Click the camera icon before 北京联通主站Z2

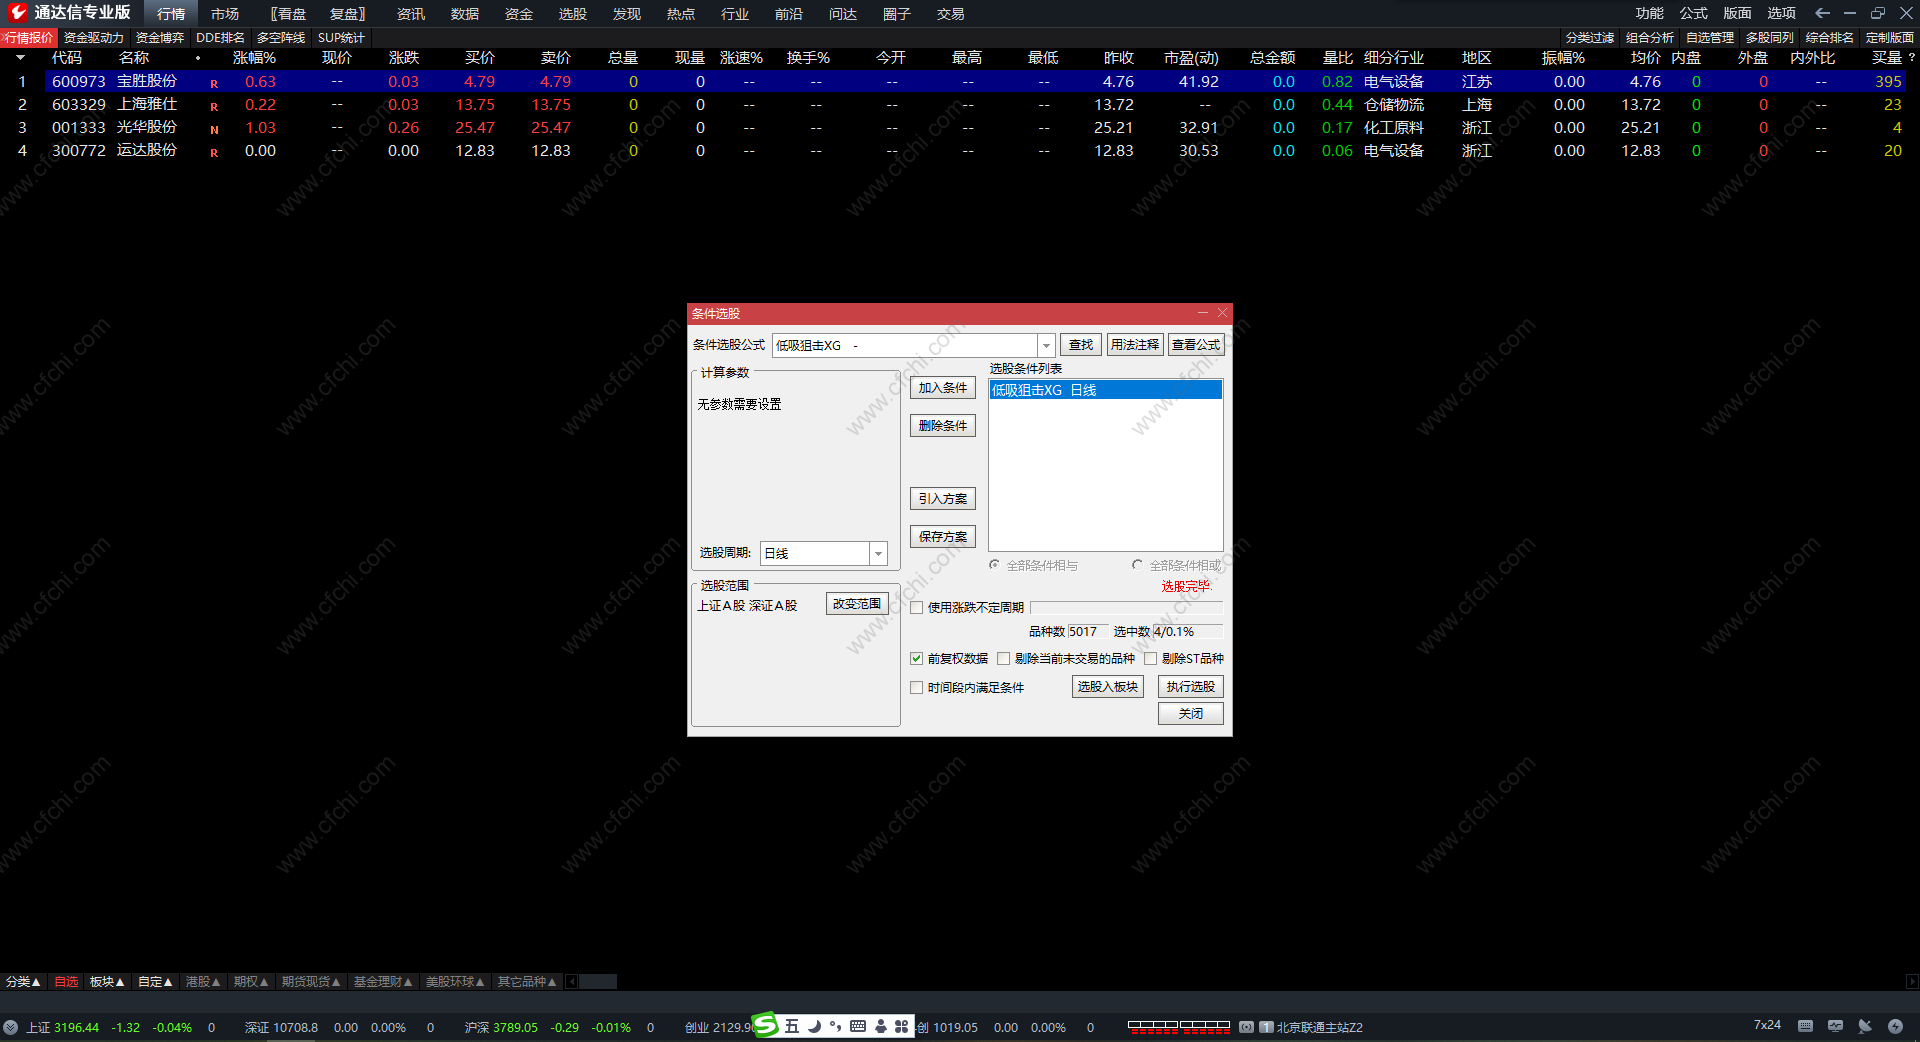coord(1246,1027)
